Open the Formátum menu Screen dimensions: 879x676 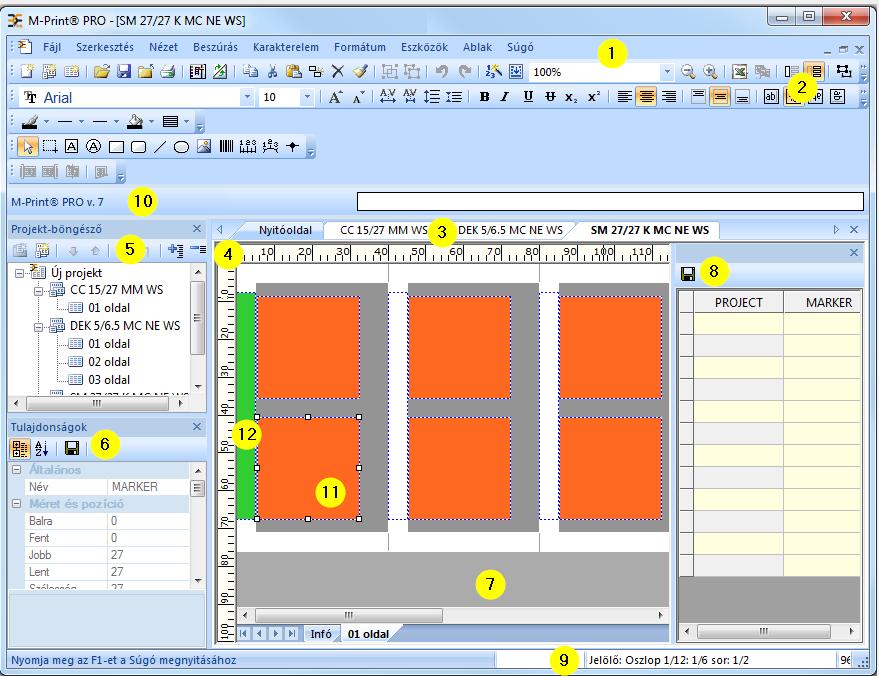coord(359,47)
